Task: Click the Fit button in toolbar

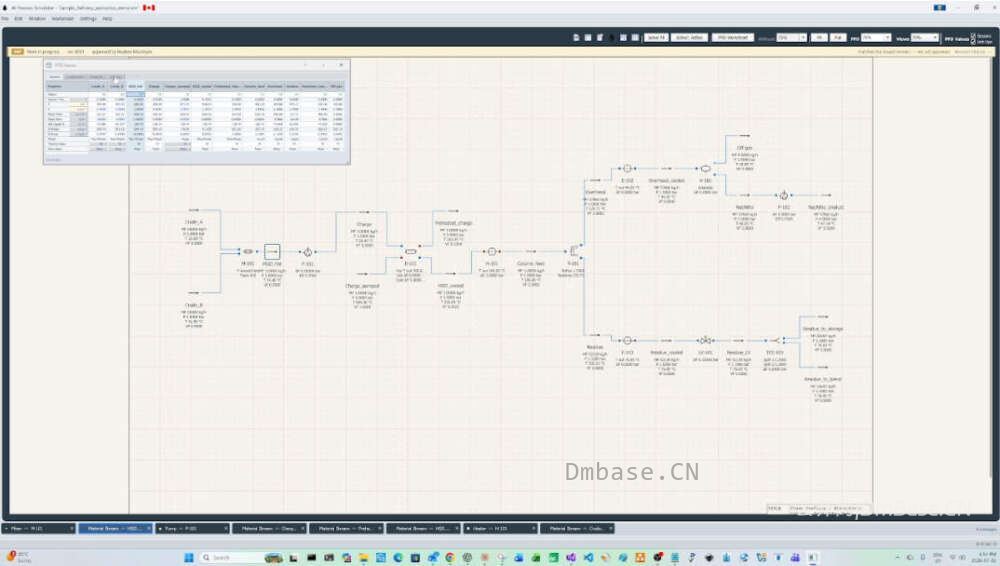Action: coord(820,38)
